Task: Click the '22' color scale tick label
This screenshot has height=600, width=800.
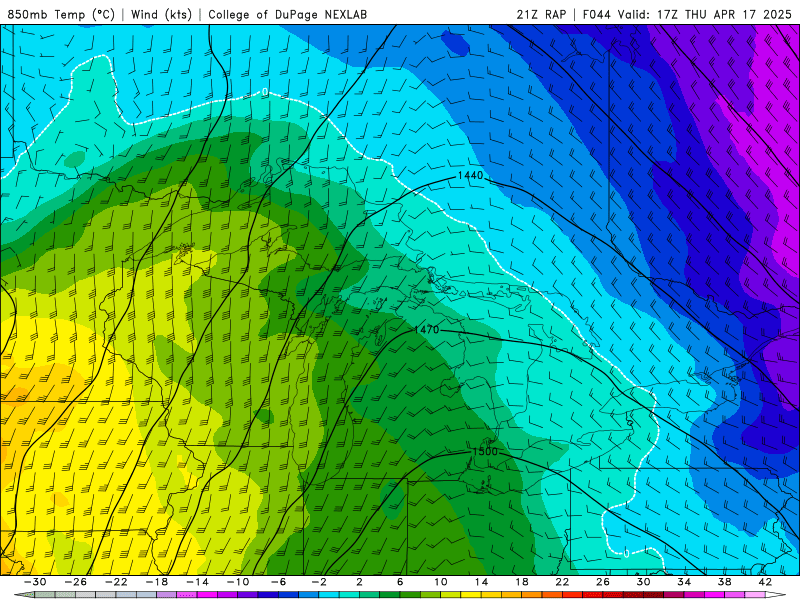Action: (562, 582)
